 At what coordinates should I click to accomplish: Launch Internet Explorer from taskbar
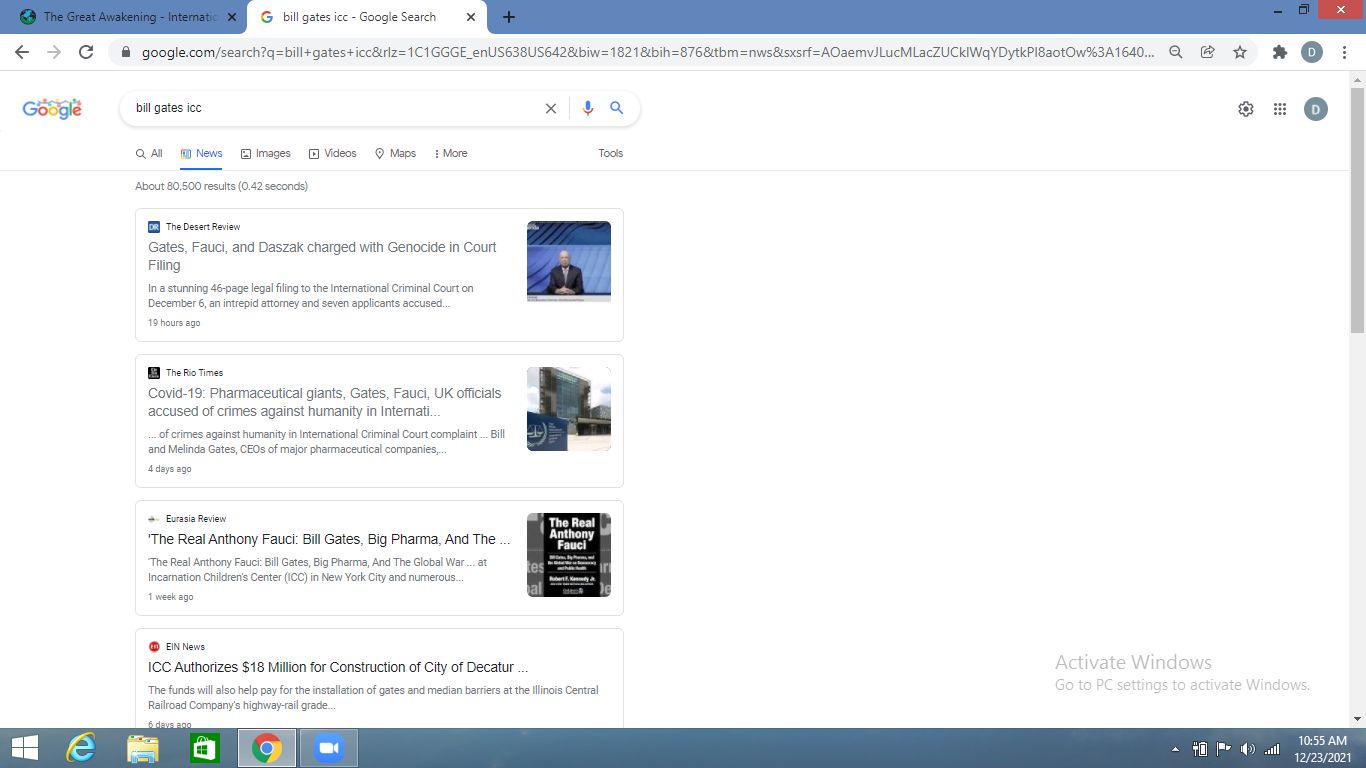[x=80, y=748]
